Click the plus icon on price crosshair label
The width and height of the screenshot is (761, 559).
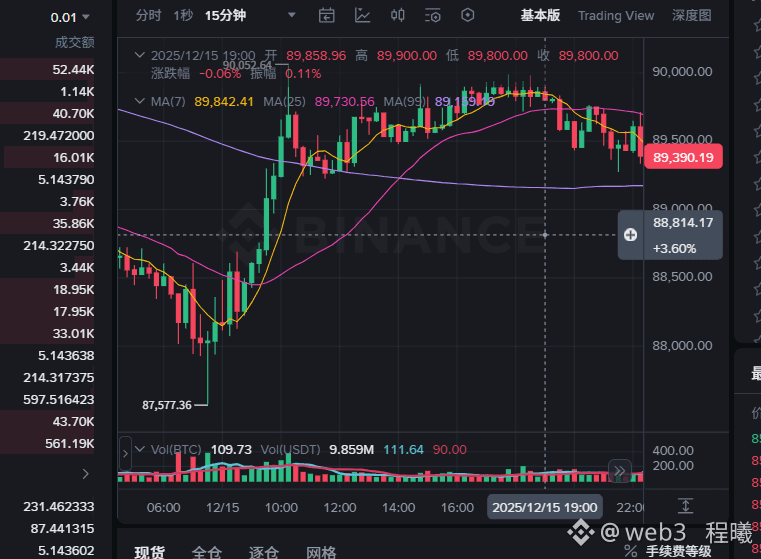tap(630, 235)
